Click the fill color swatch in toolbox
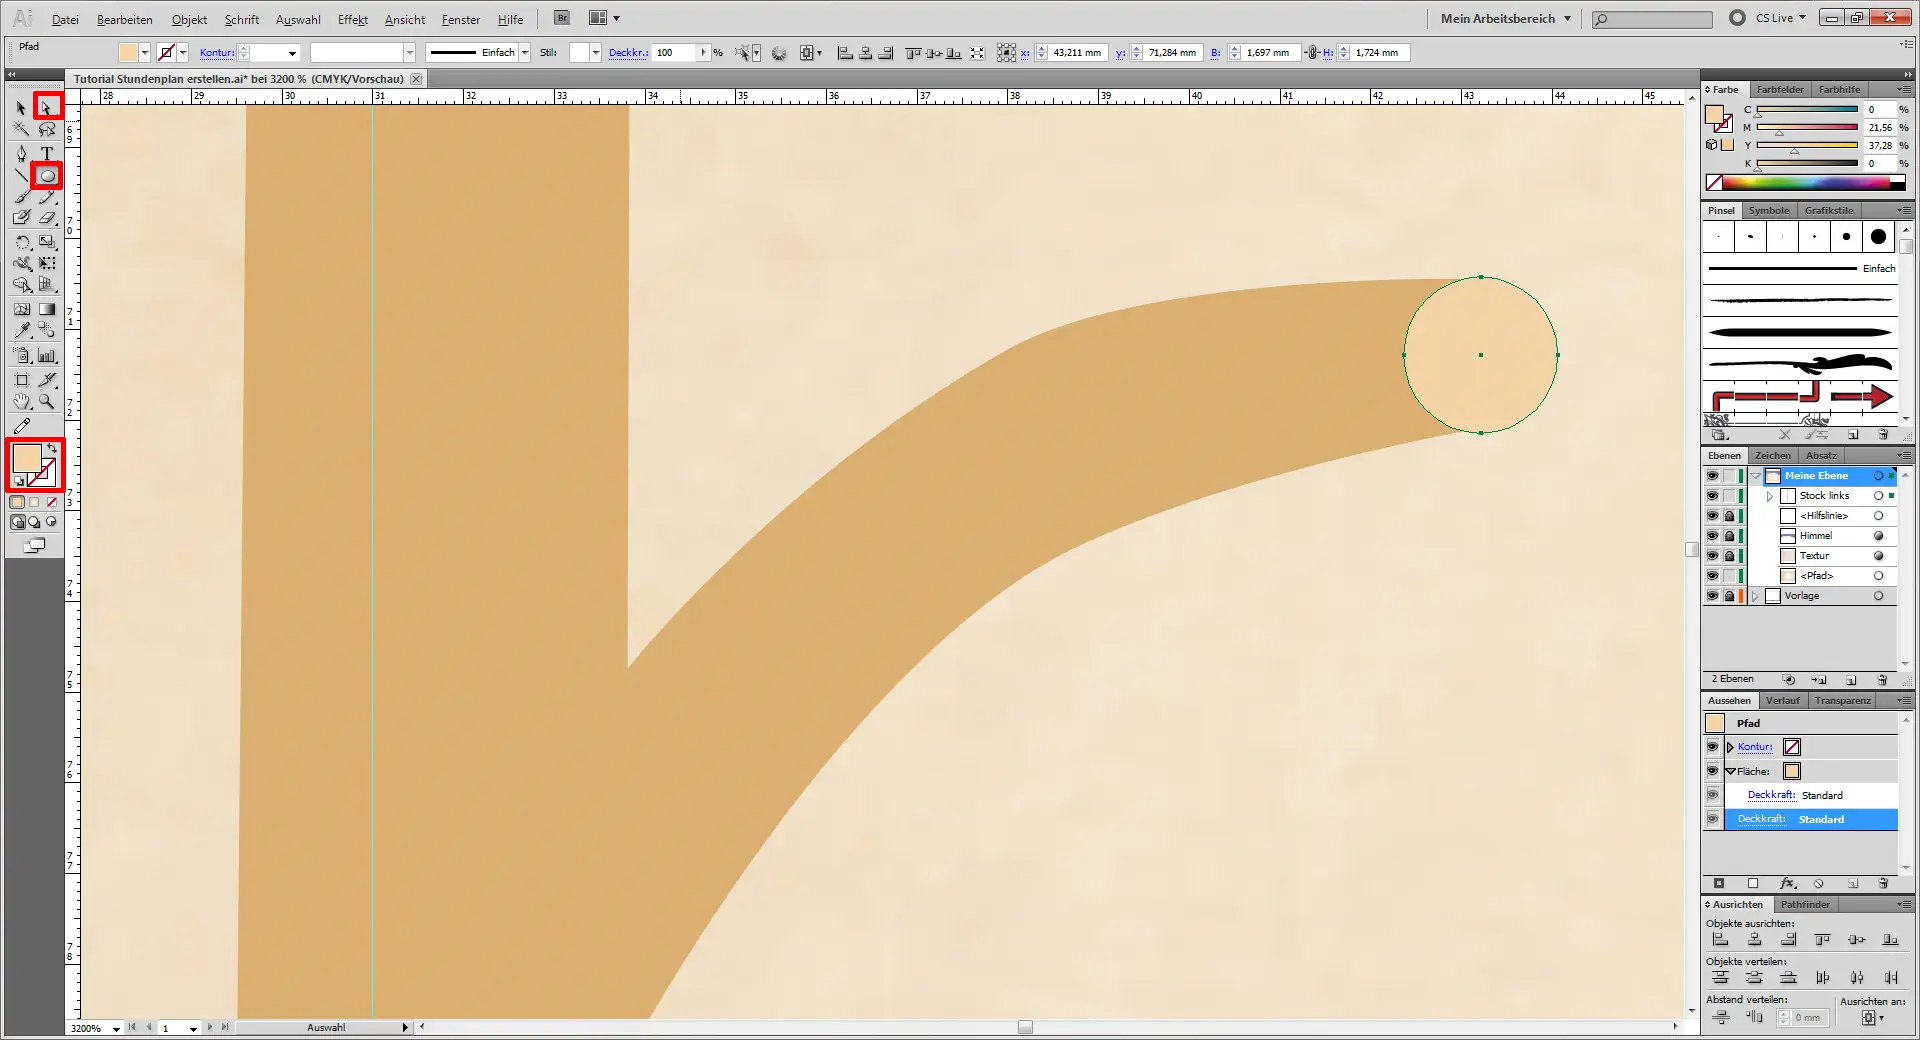Image resolution: width=1920 pixels, height=1040 pixels. (x=26, y=459)
